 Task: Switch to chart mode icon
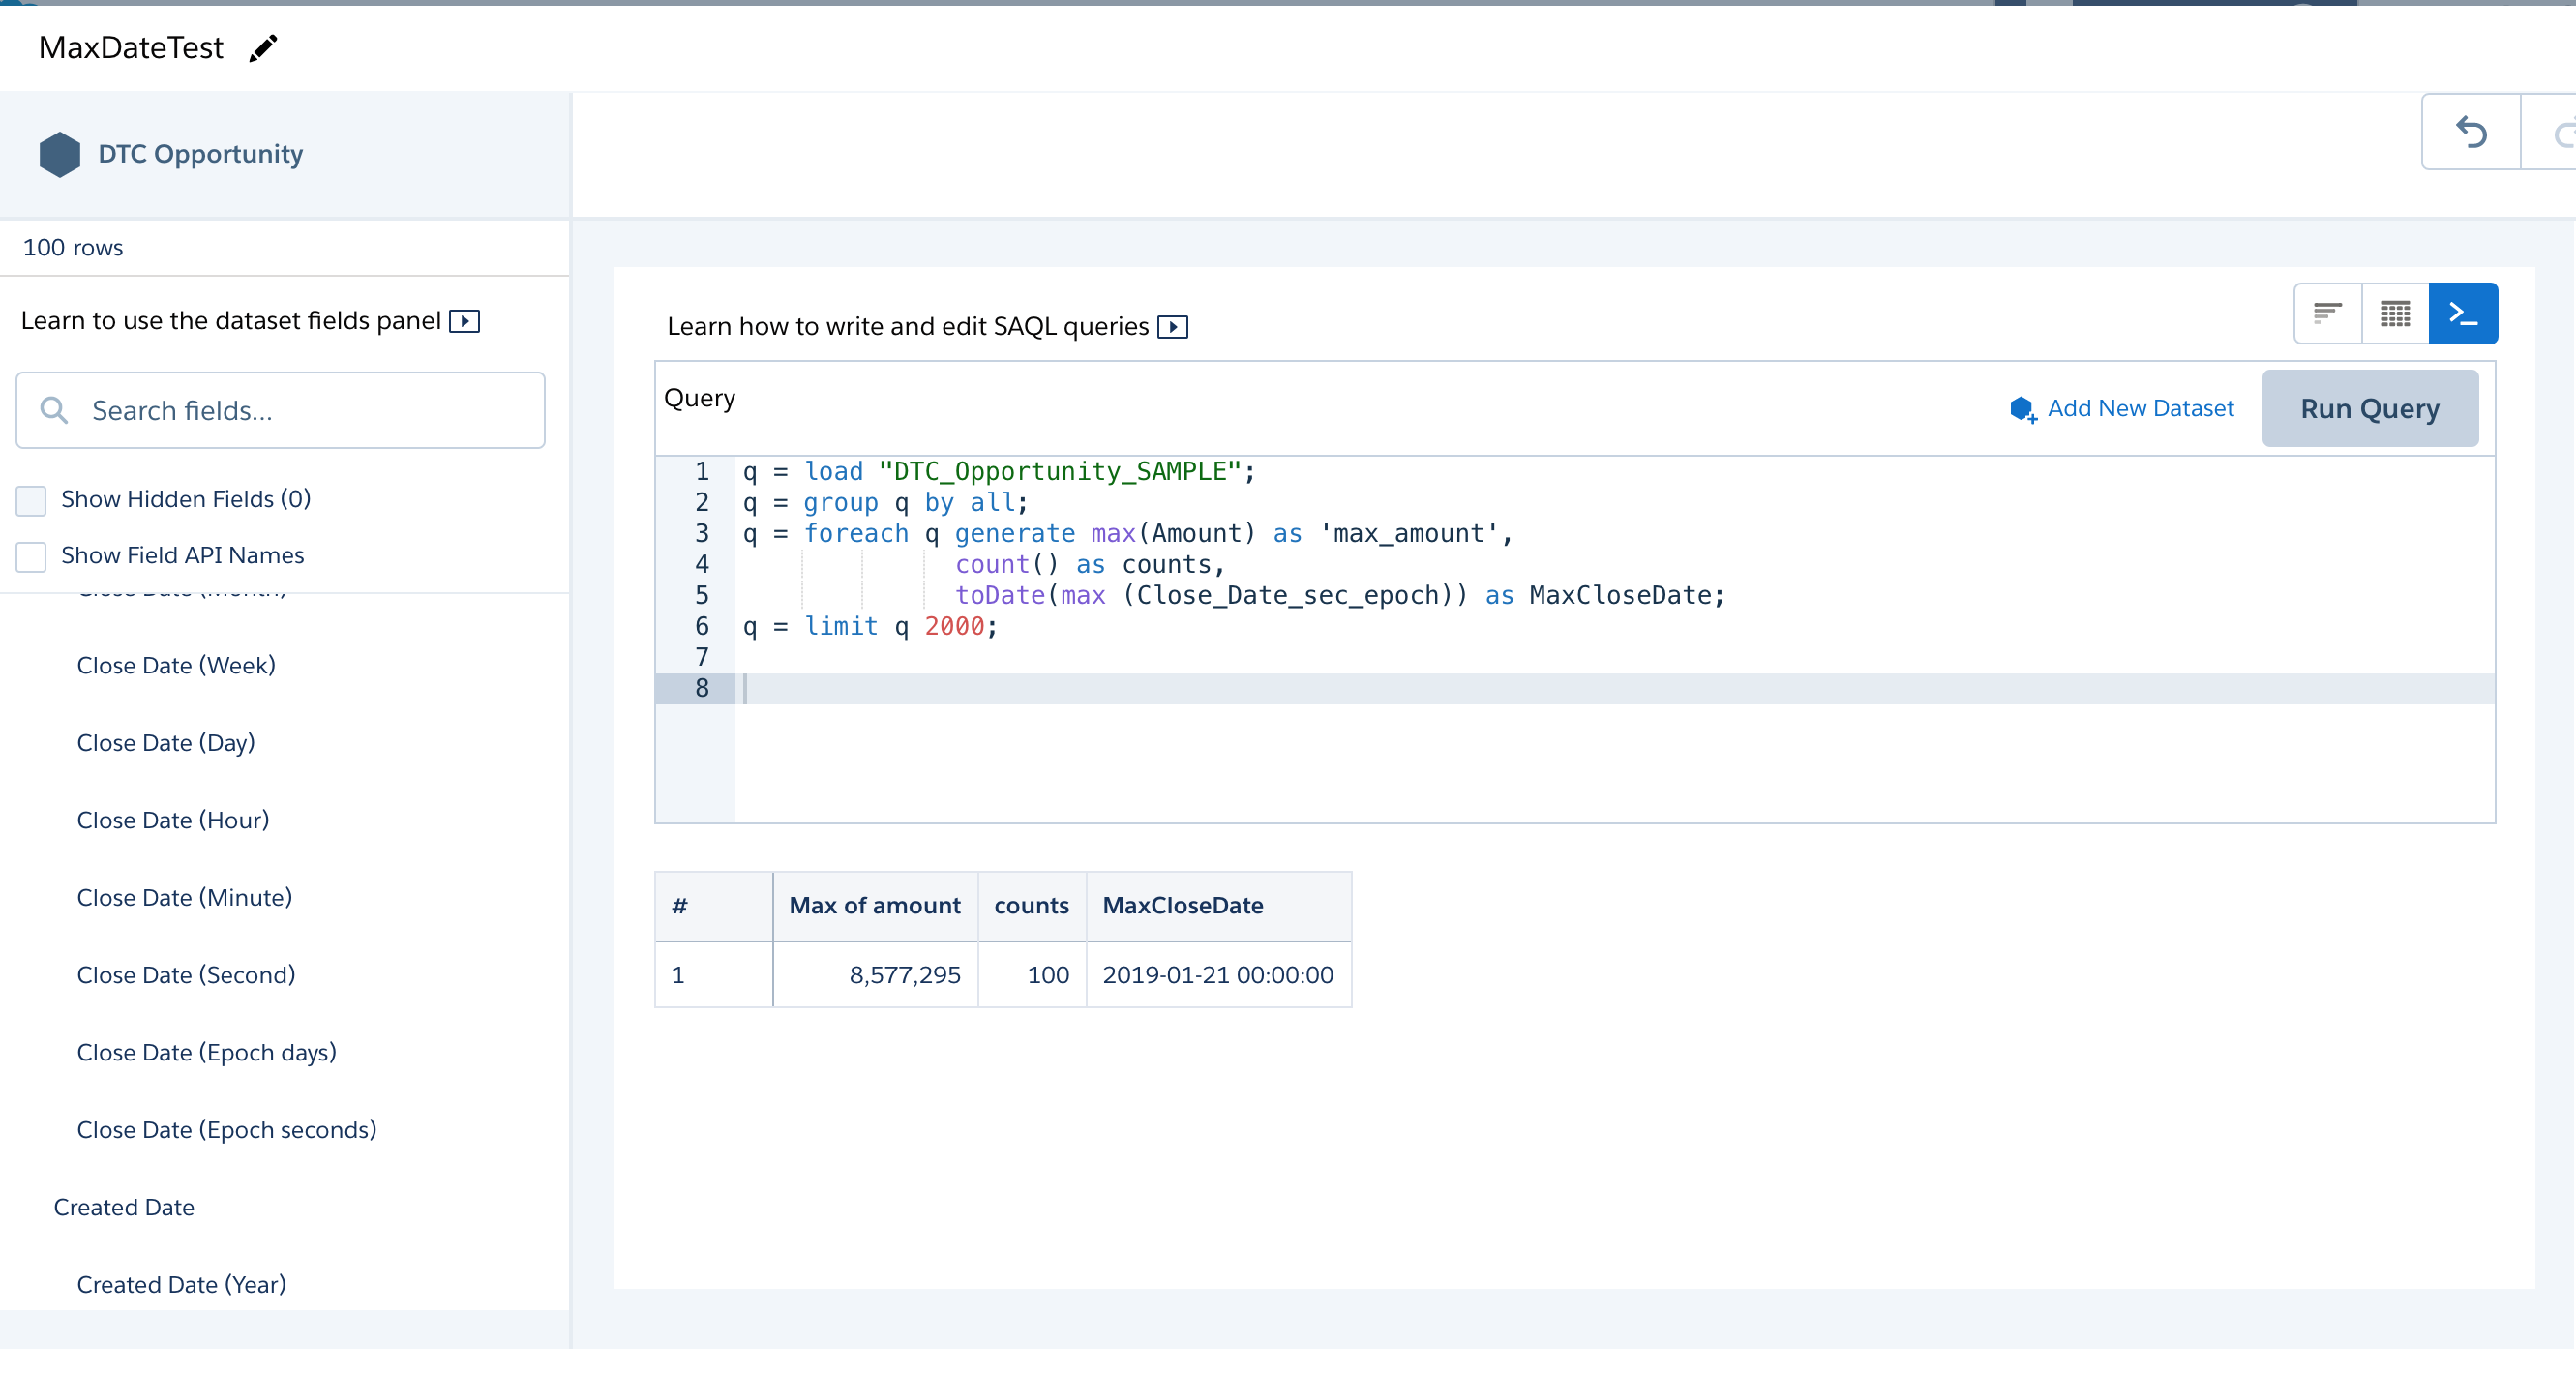pyautogui.click(x=2328, y=314)
